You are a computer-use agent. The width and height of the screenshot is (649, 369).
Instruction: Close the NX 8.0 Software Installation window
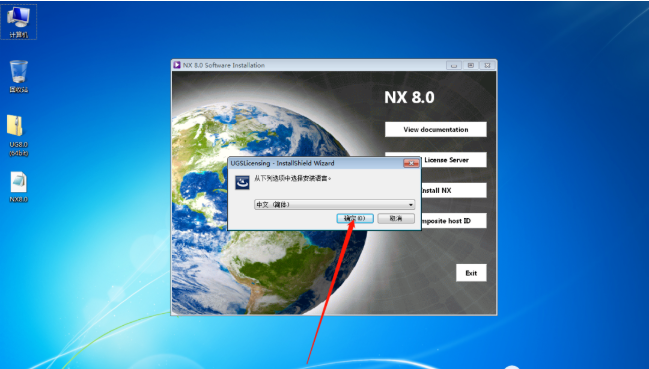(487, 65)
